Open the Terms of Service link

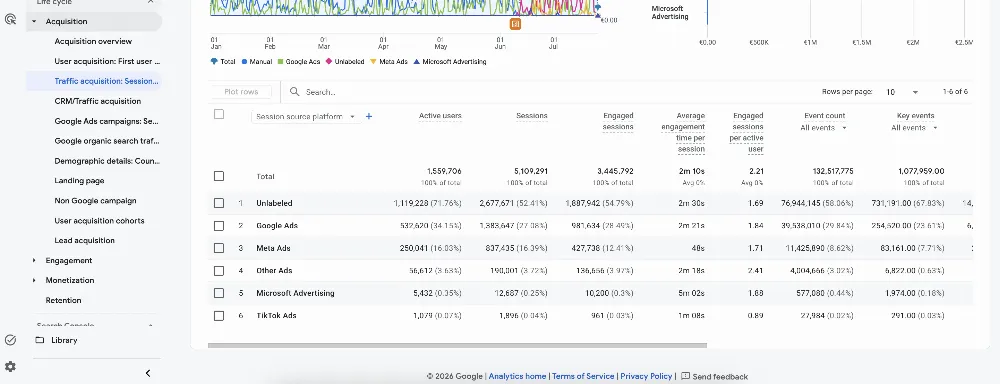click(x=583, y=376)
